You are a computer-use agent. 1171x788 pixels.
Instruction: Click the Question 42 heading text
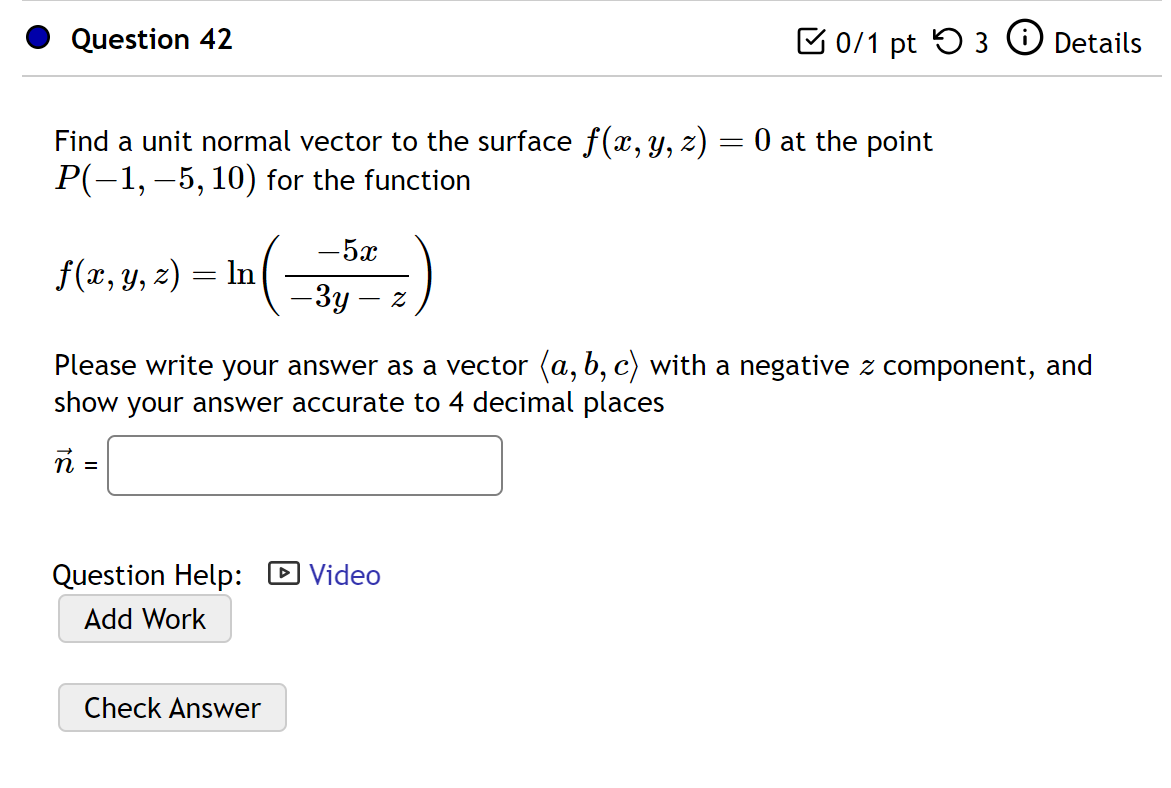(149, 39)
